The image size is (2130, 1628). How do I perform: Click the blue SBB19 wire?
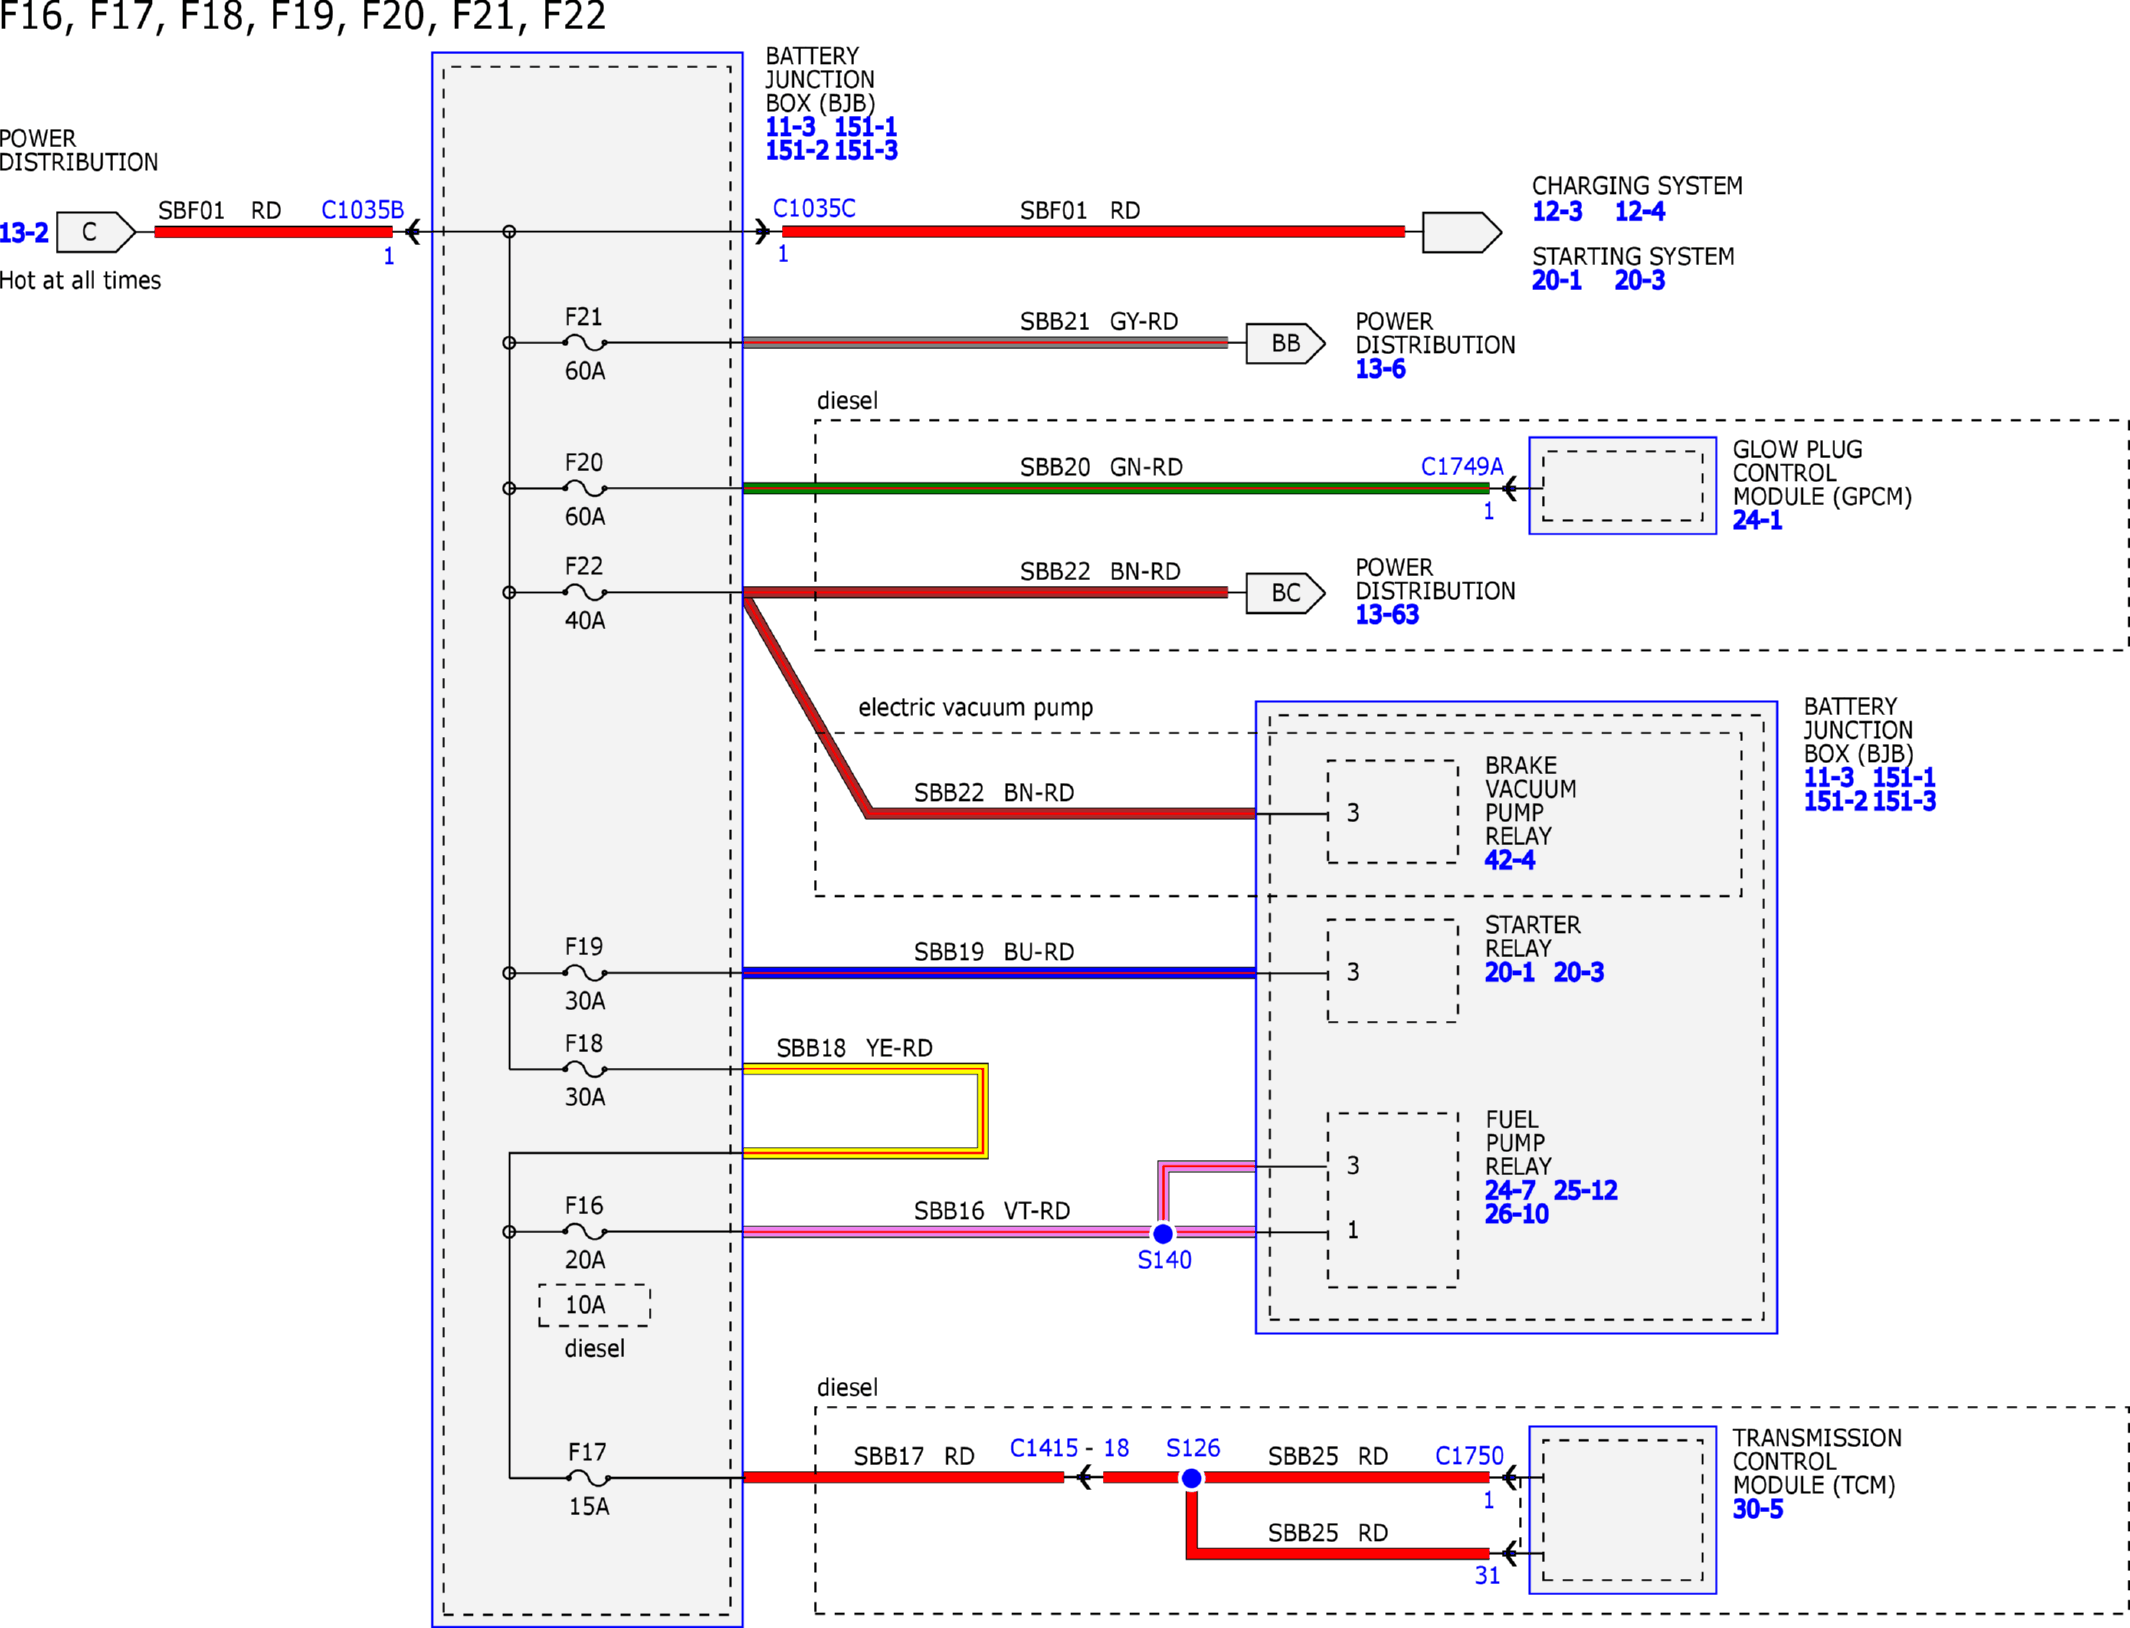(x=999, y=973)
